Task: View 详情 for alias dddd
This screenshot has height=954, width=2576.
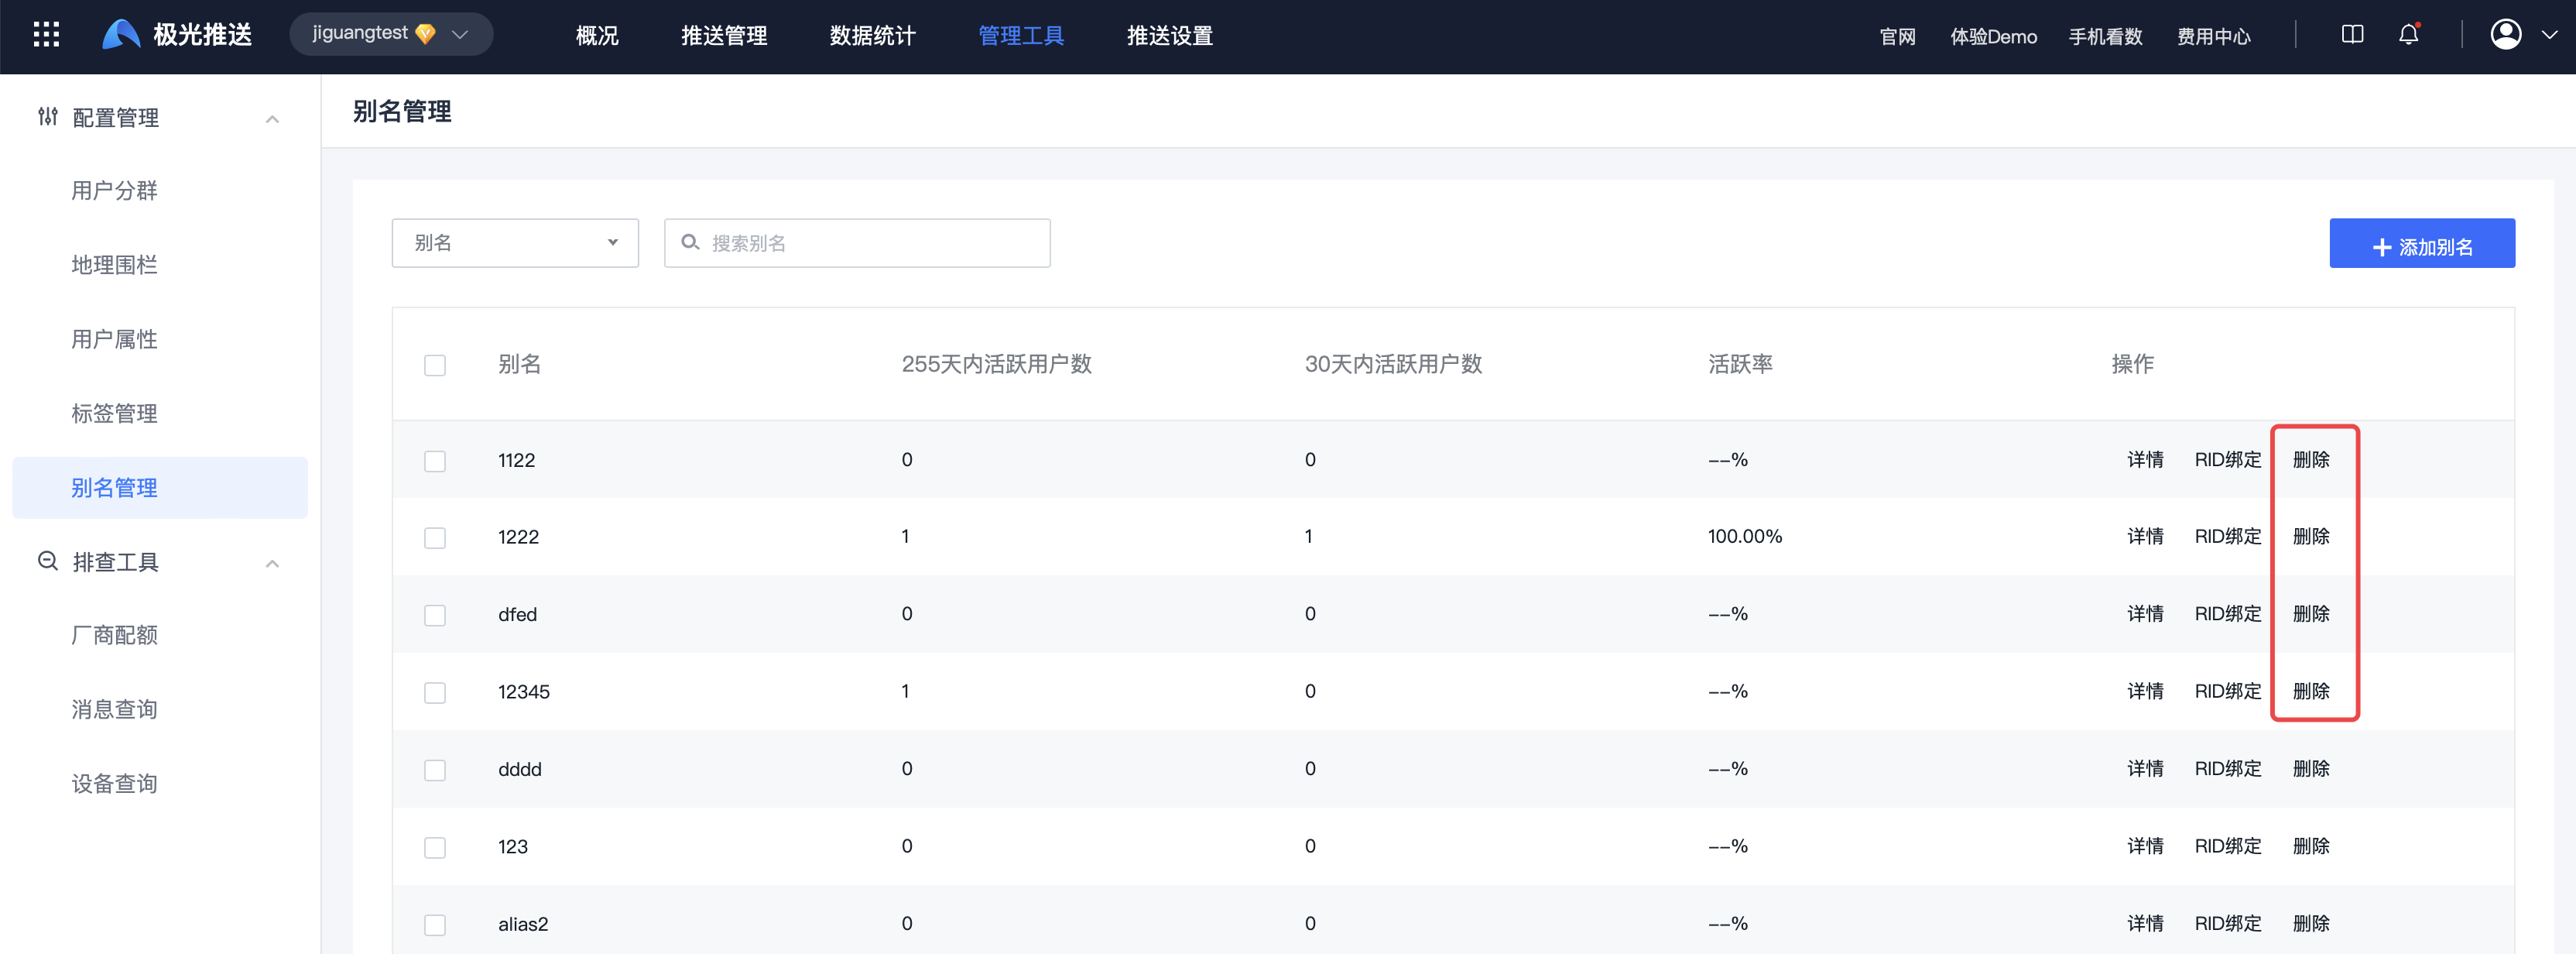Action: [2145, 769]
